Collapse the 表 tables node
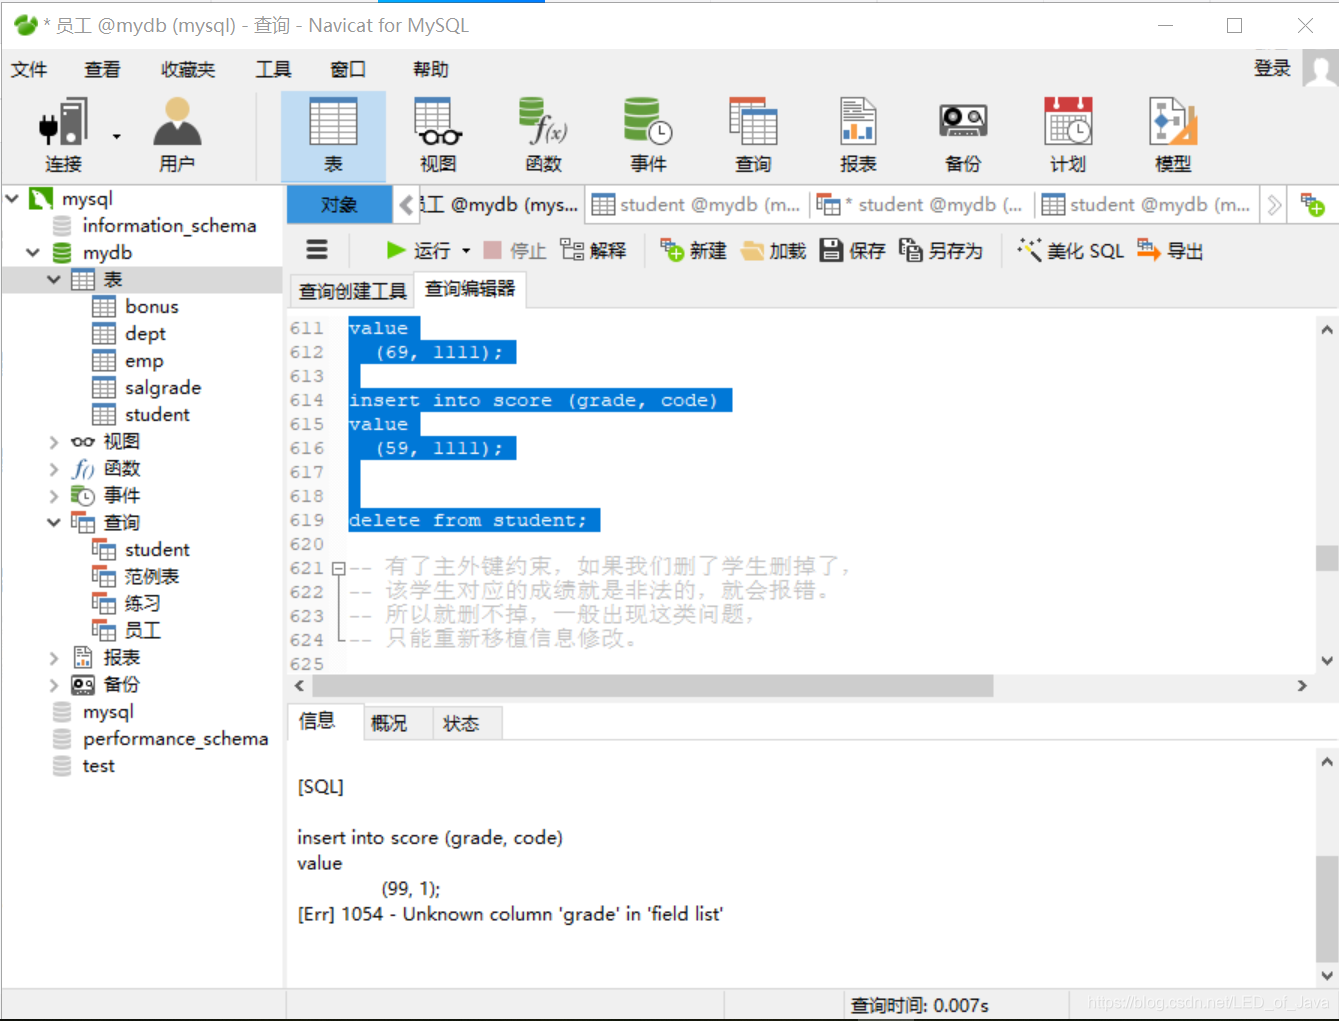Screen dimensions: 1339x1021 click(x=54, y=280)
